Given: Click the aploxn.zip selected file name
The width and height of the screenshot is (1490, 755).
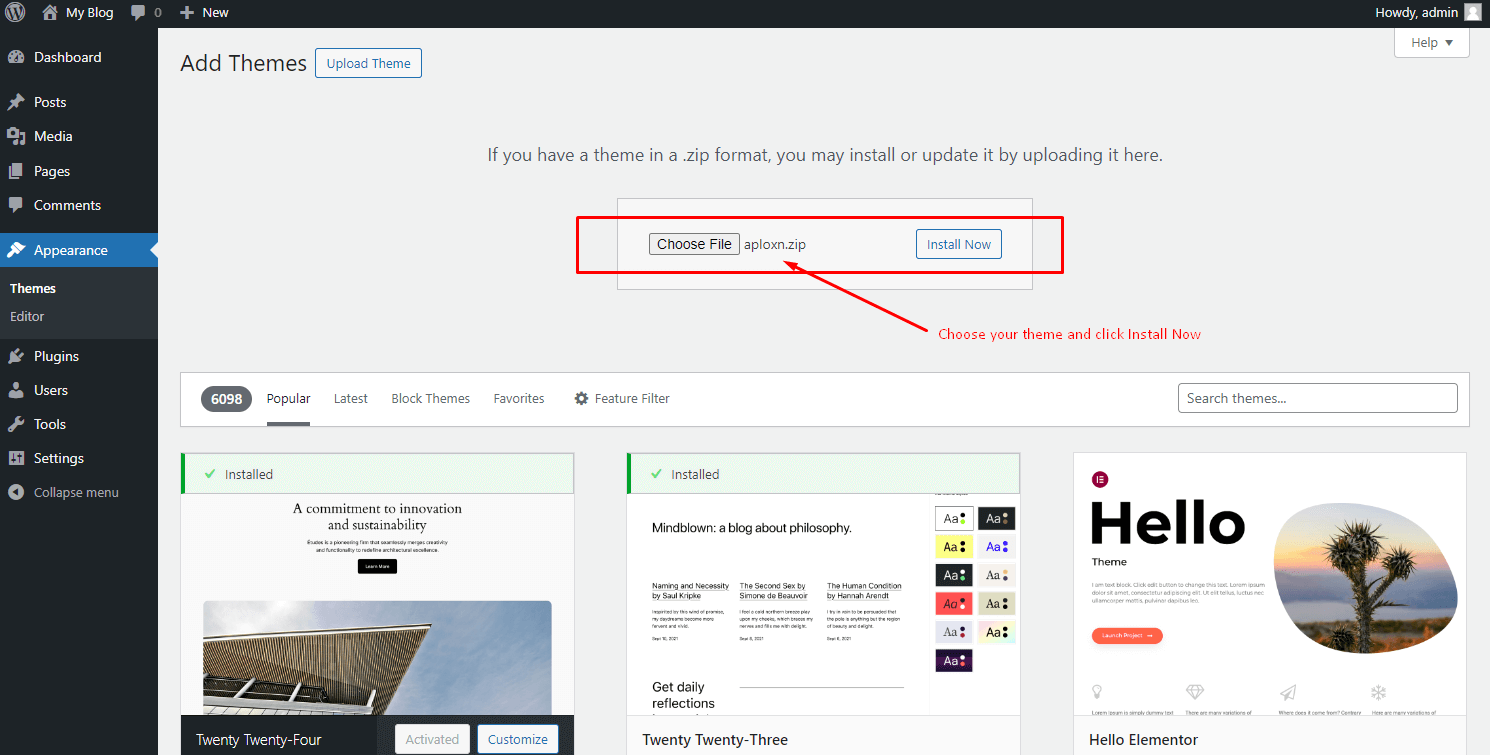Looking at the screenshot, I should click(x=775, y=244).
